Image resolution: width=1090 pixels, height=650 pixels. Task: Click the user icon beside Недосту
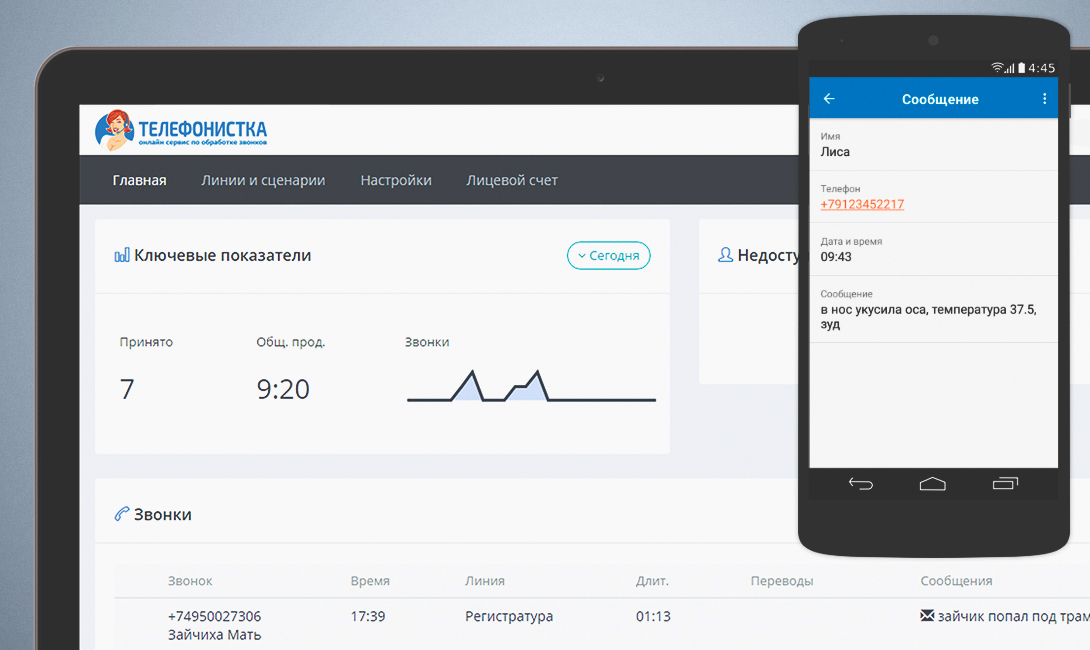725,255
